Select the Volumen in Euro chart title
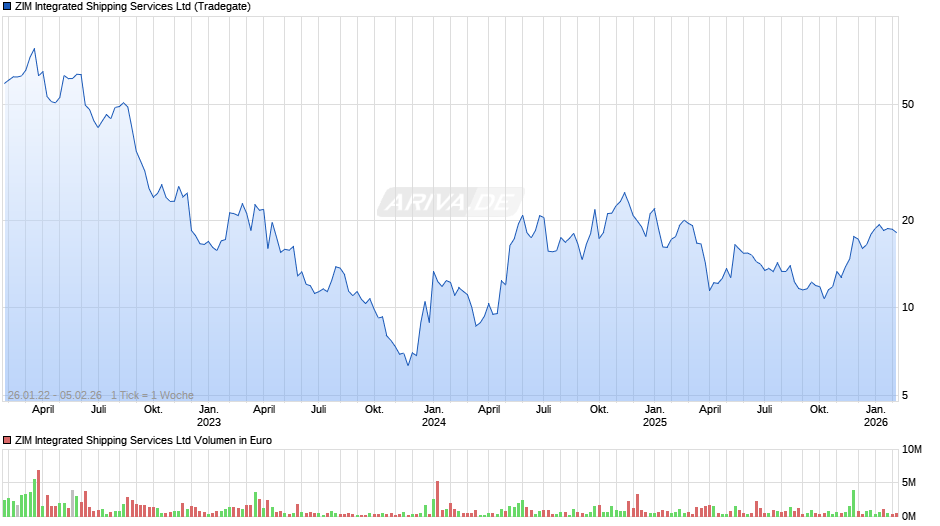Viewport: 940px width, 526px height. tap(143, 440)
